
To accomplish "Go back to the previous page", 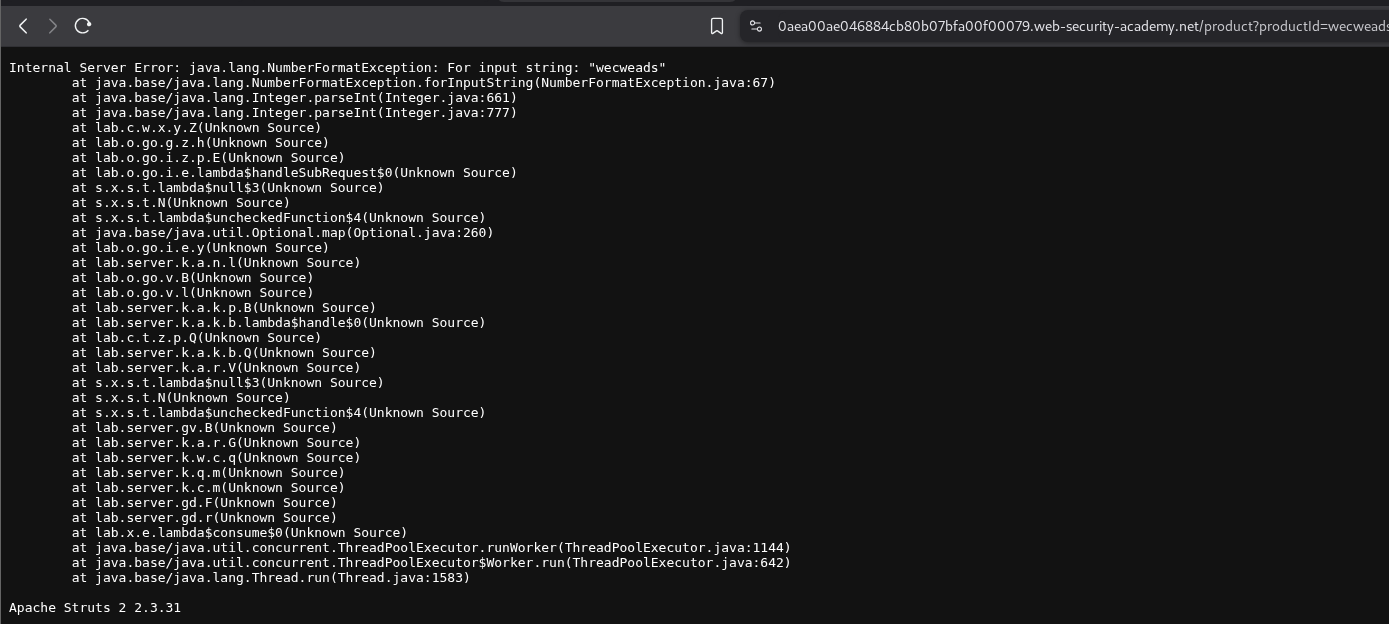I will pos(23,26).
